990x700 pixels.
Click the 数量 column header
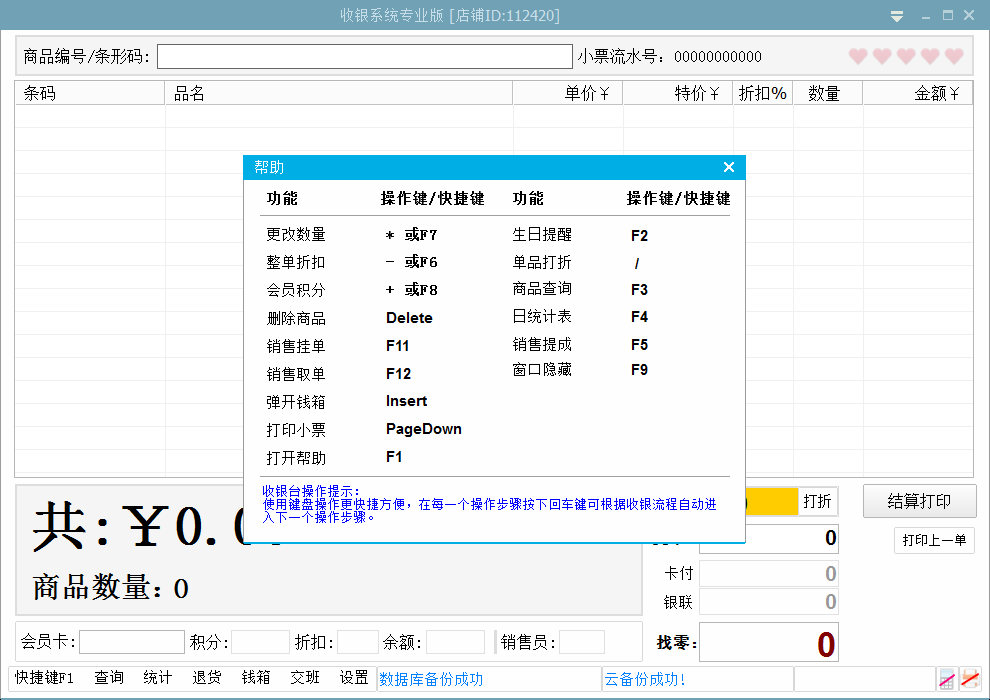[x=828, y=93]
